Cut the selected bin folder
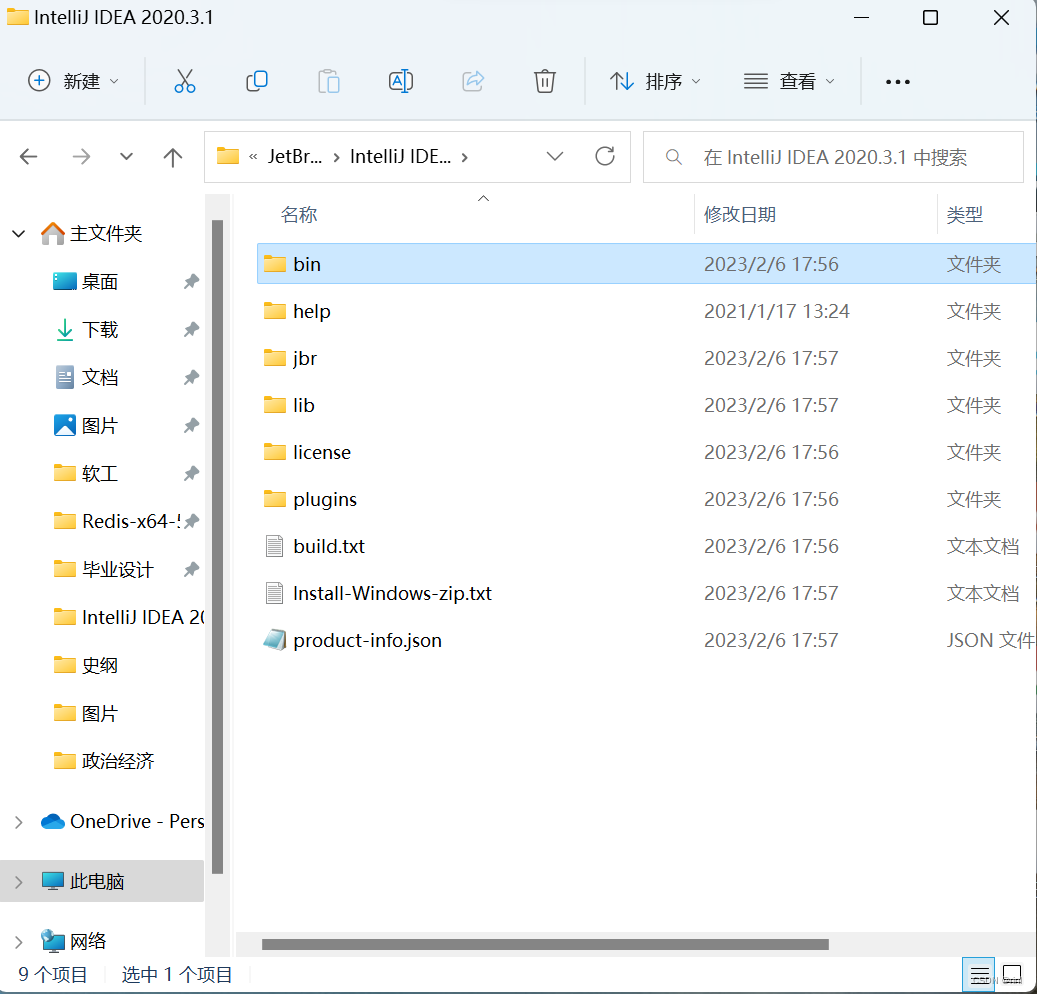 pyautogui.click(x=185, y=81)
